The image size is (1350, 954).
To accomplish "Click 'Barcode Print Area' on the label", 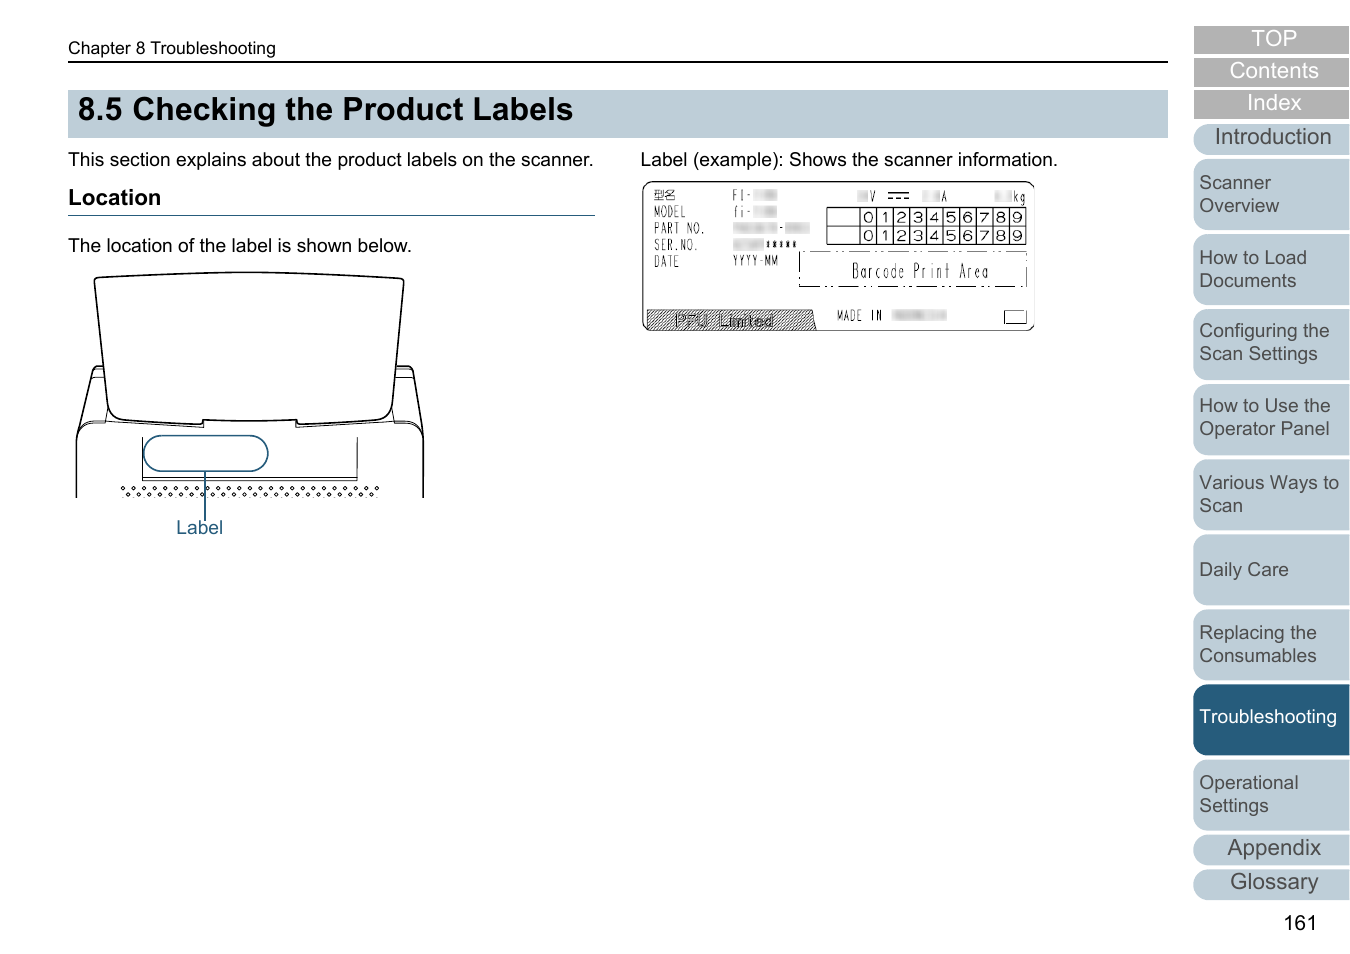I will coord(920,271).
